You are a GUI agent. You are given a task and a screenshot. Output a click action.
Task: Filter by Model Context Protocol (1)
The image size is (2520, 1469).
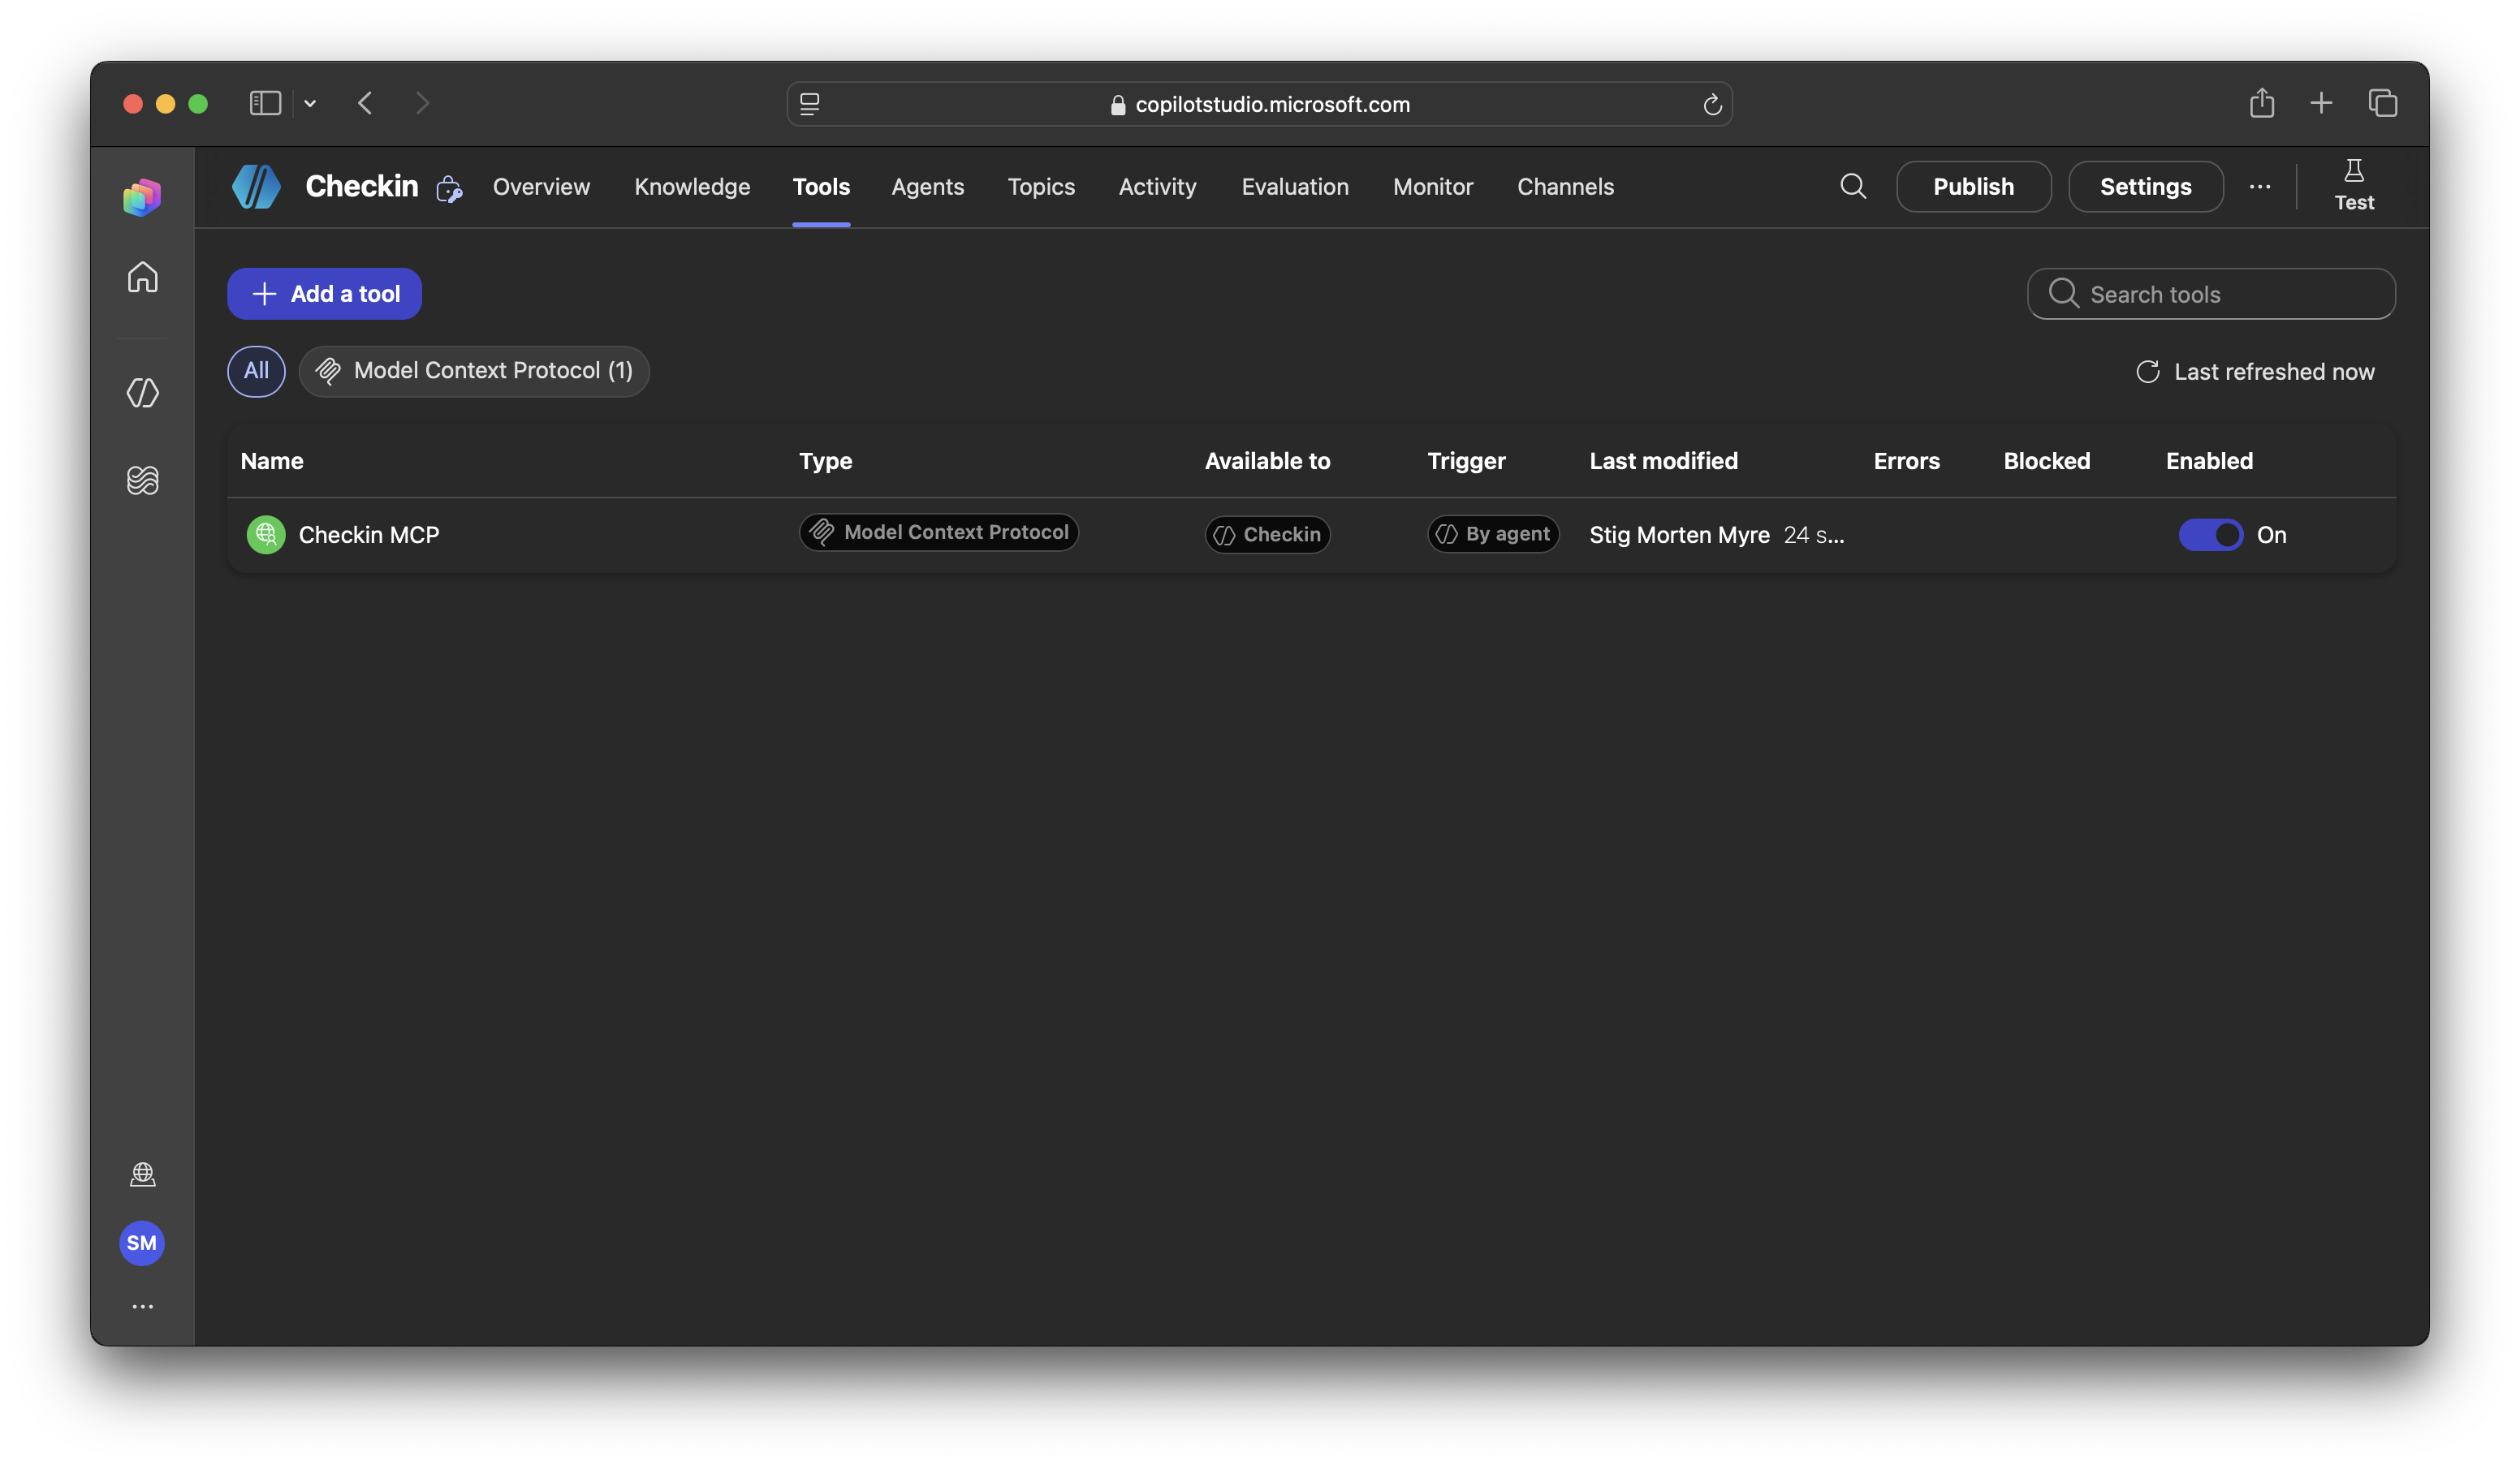(474, 371)
